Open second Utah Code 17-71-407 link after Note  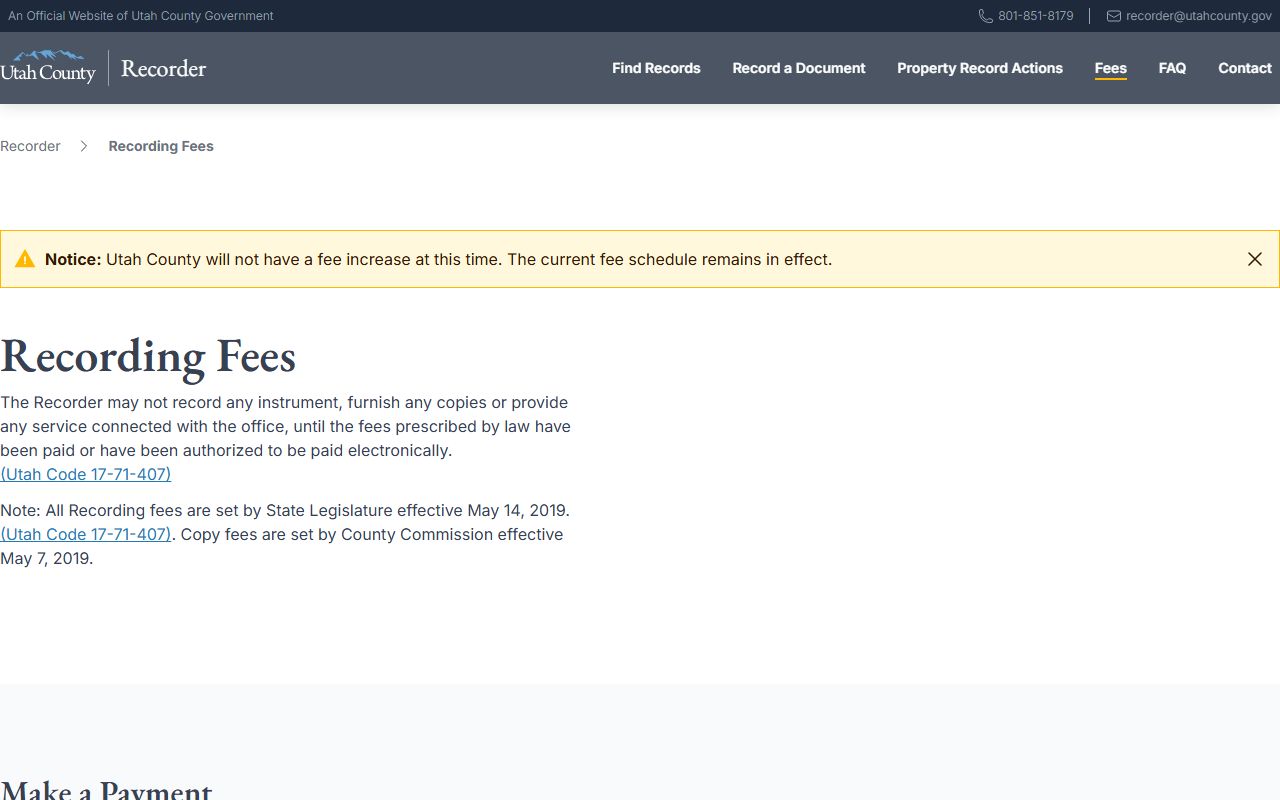tap(86, 534)
